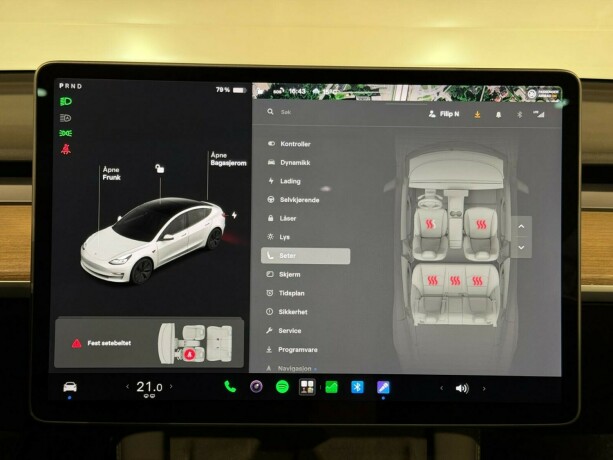Open notifications bell icon
Viewport: 613px width, 460px height.
click(x=498, y=115)
